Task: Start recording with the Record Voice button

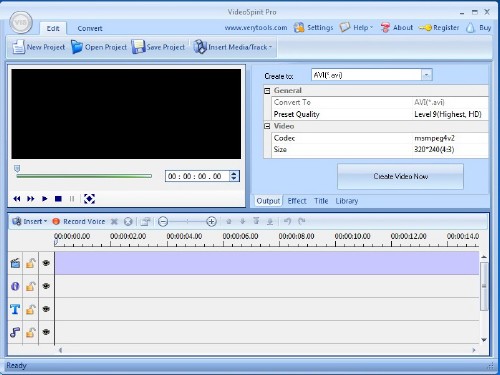Action: [79, 221]
